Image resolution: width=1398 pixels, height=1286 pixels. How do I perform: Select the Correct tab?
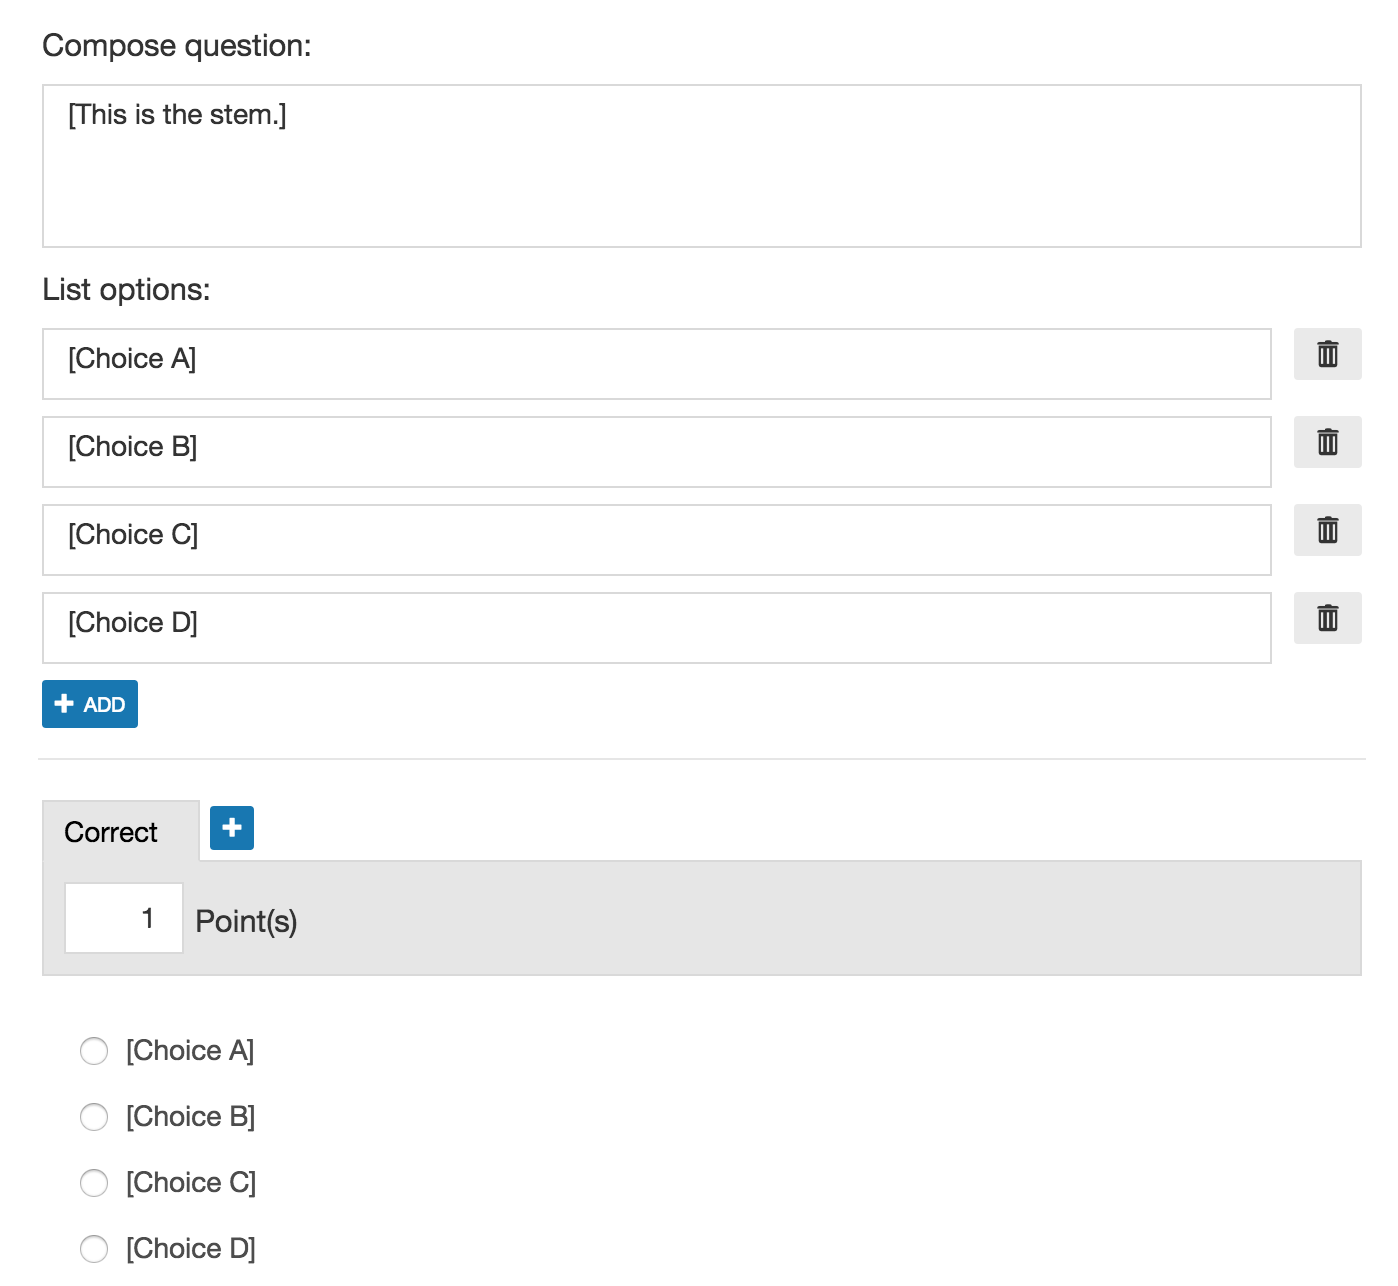point(111,832)
